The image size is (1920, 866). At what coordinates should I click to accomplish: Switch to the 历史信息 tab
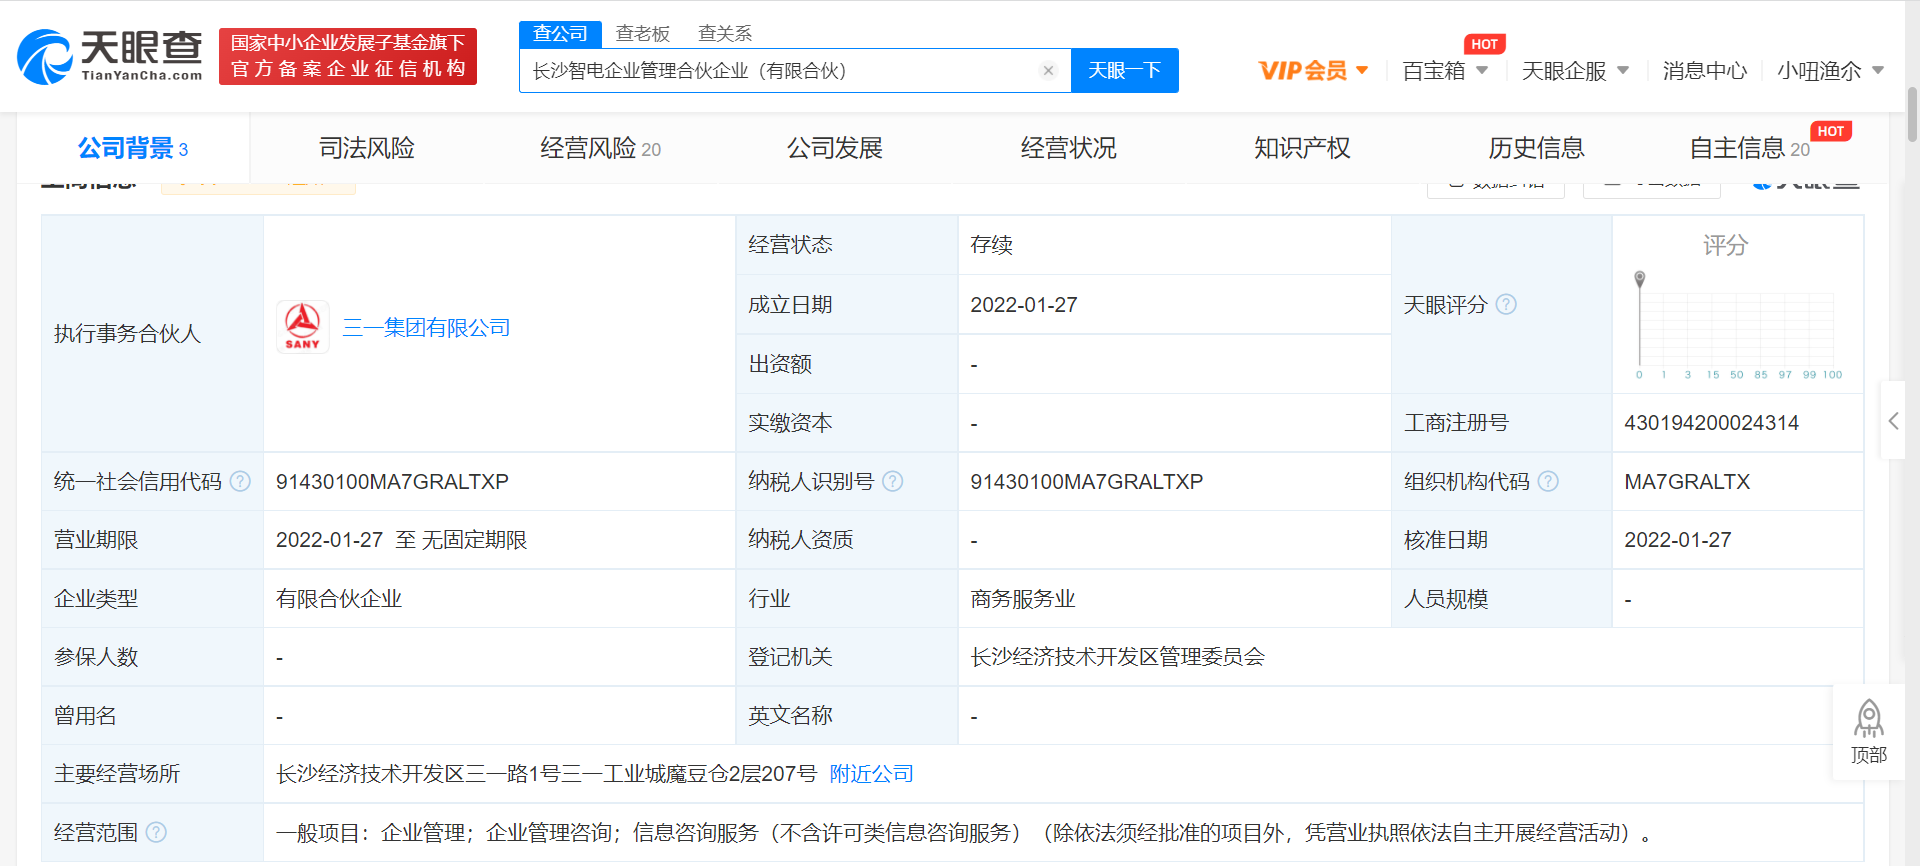point(1536,148)
